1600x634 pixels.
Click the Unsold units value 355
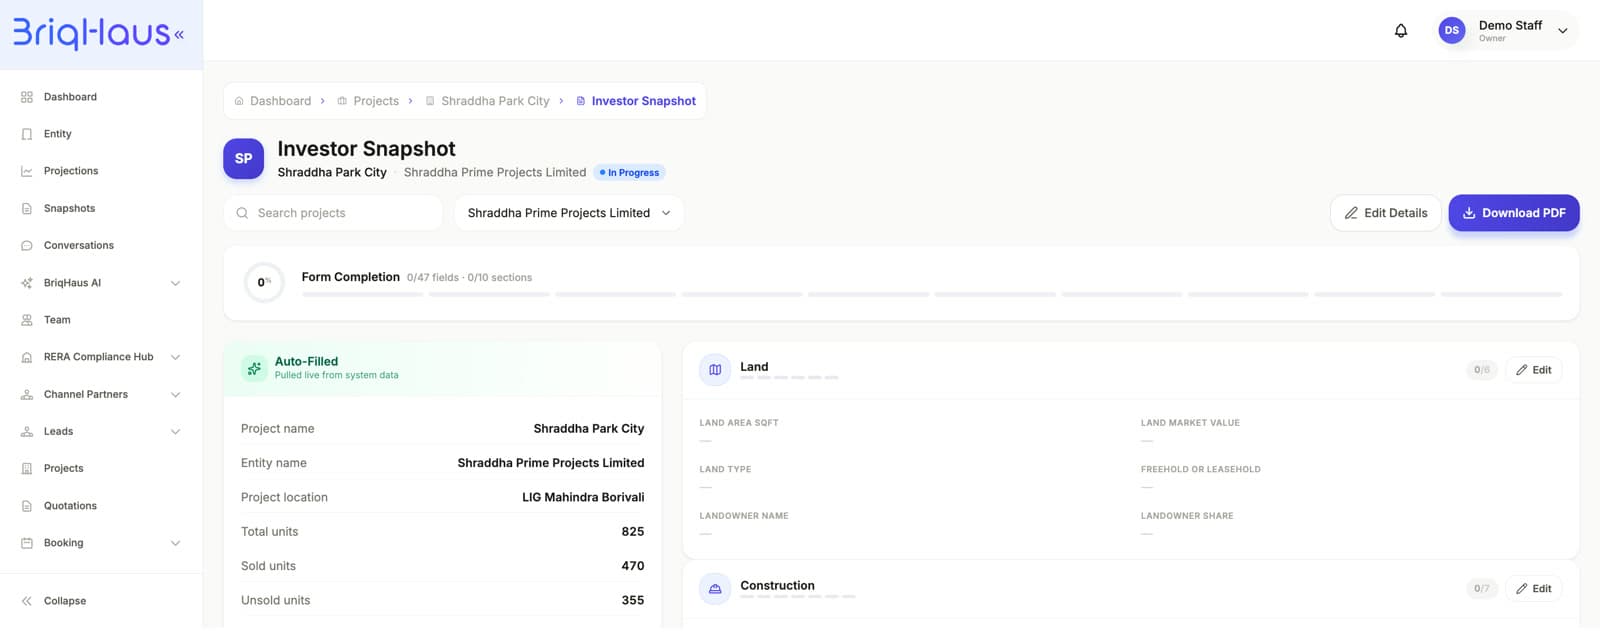[633, 601]
